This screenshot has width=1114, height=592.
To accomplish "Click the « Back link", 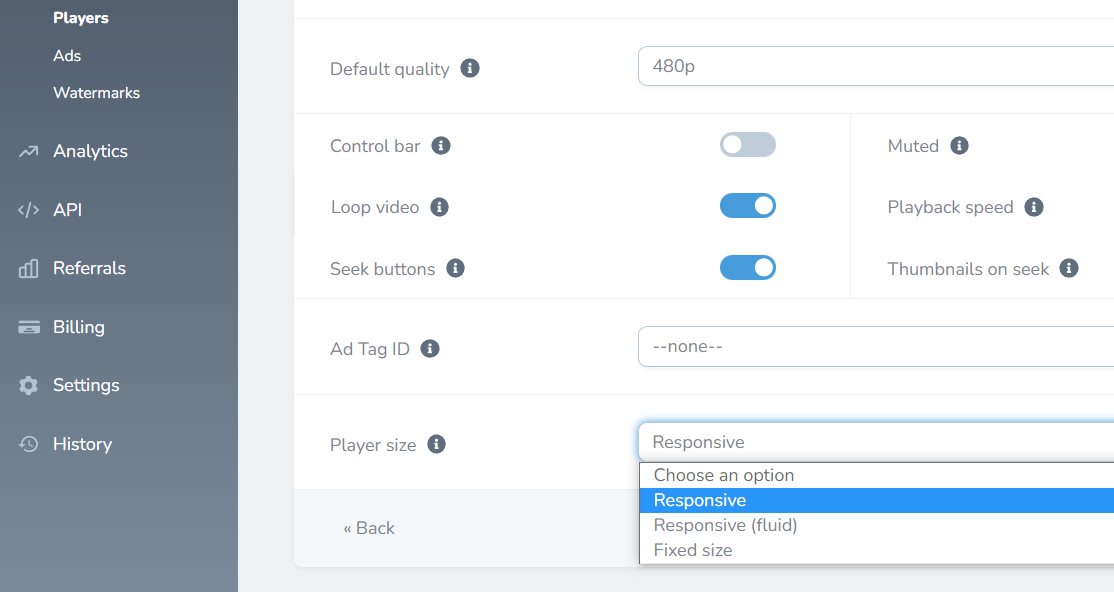I will tap(369, 528).
